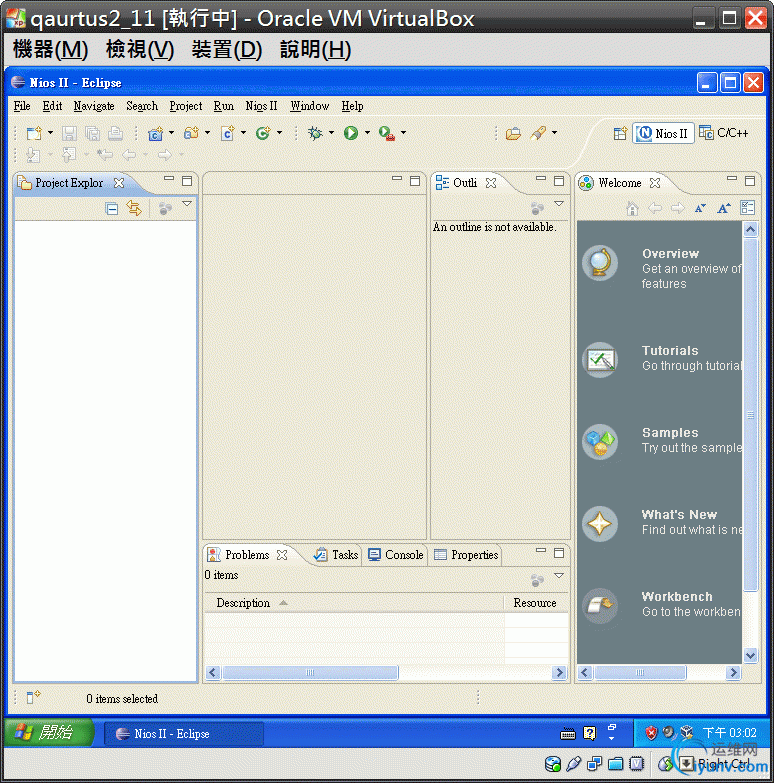Click the Magnify font size icon in Welcome
This screenshot has height=783, width=774.
click(724, 208)
